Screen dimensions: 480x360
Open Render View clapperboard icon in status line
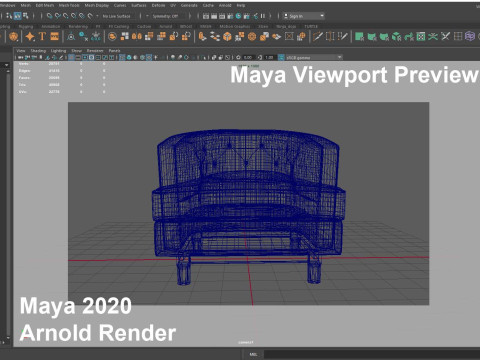pyautogui.click(x=206, y=16)
